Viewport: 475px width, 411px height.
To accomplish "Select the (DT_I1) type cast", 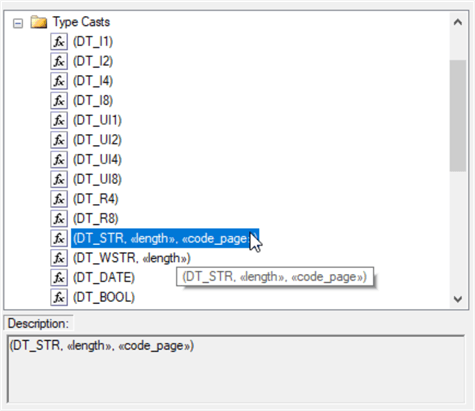I will 93,42.
